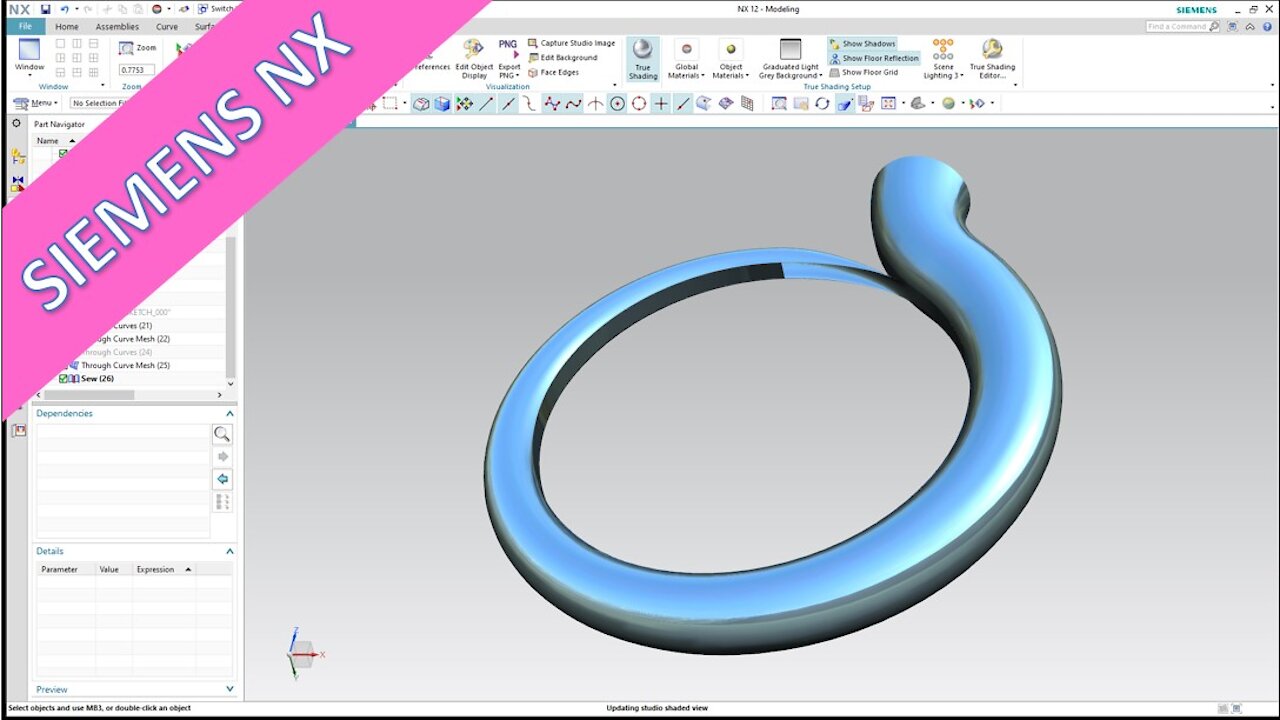This screenshot has width=1280, height=720.
Task: Click the solid body selection icon
Action: point(442,103)
